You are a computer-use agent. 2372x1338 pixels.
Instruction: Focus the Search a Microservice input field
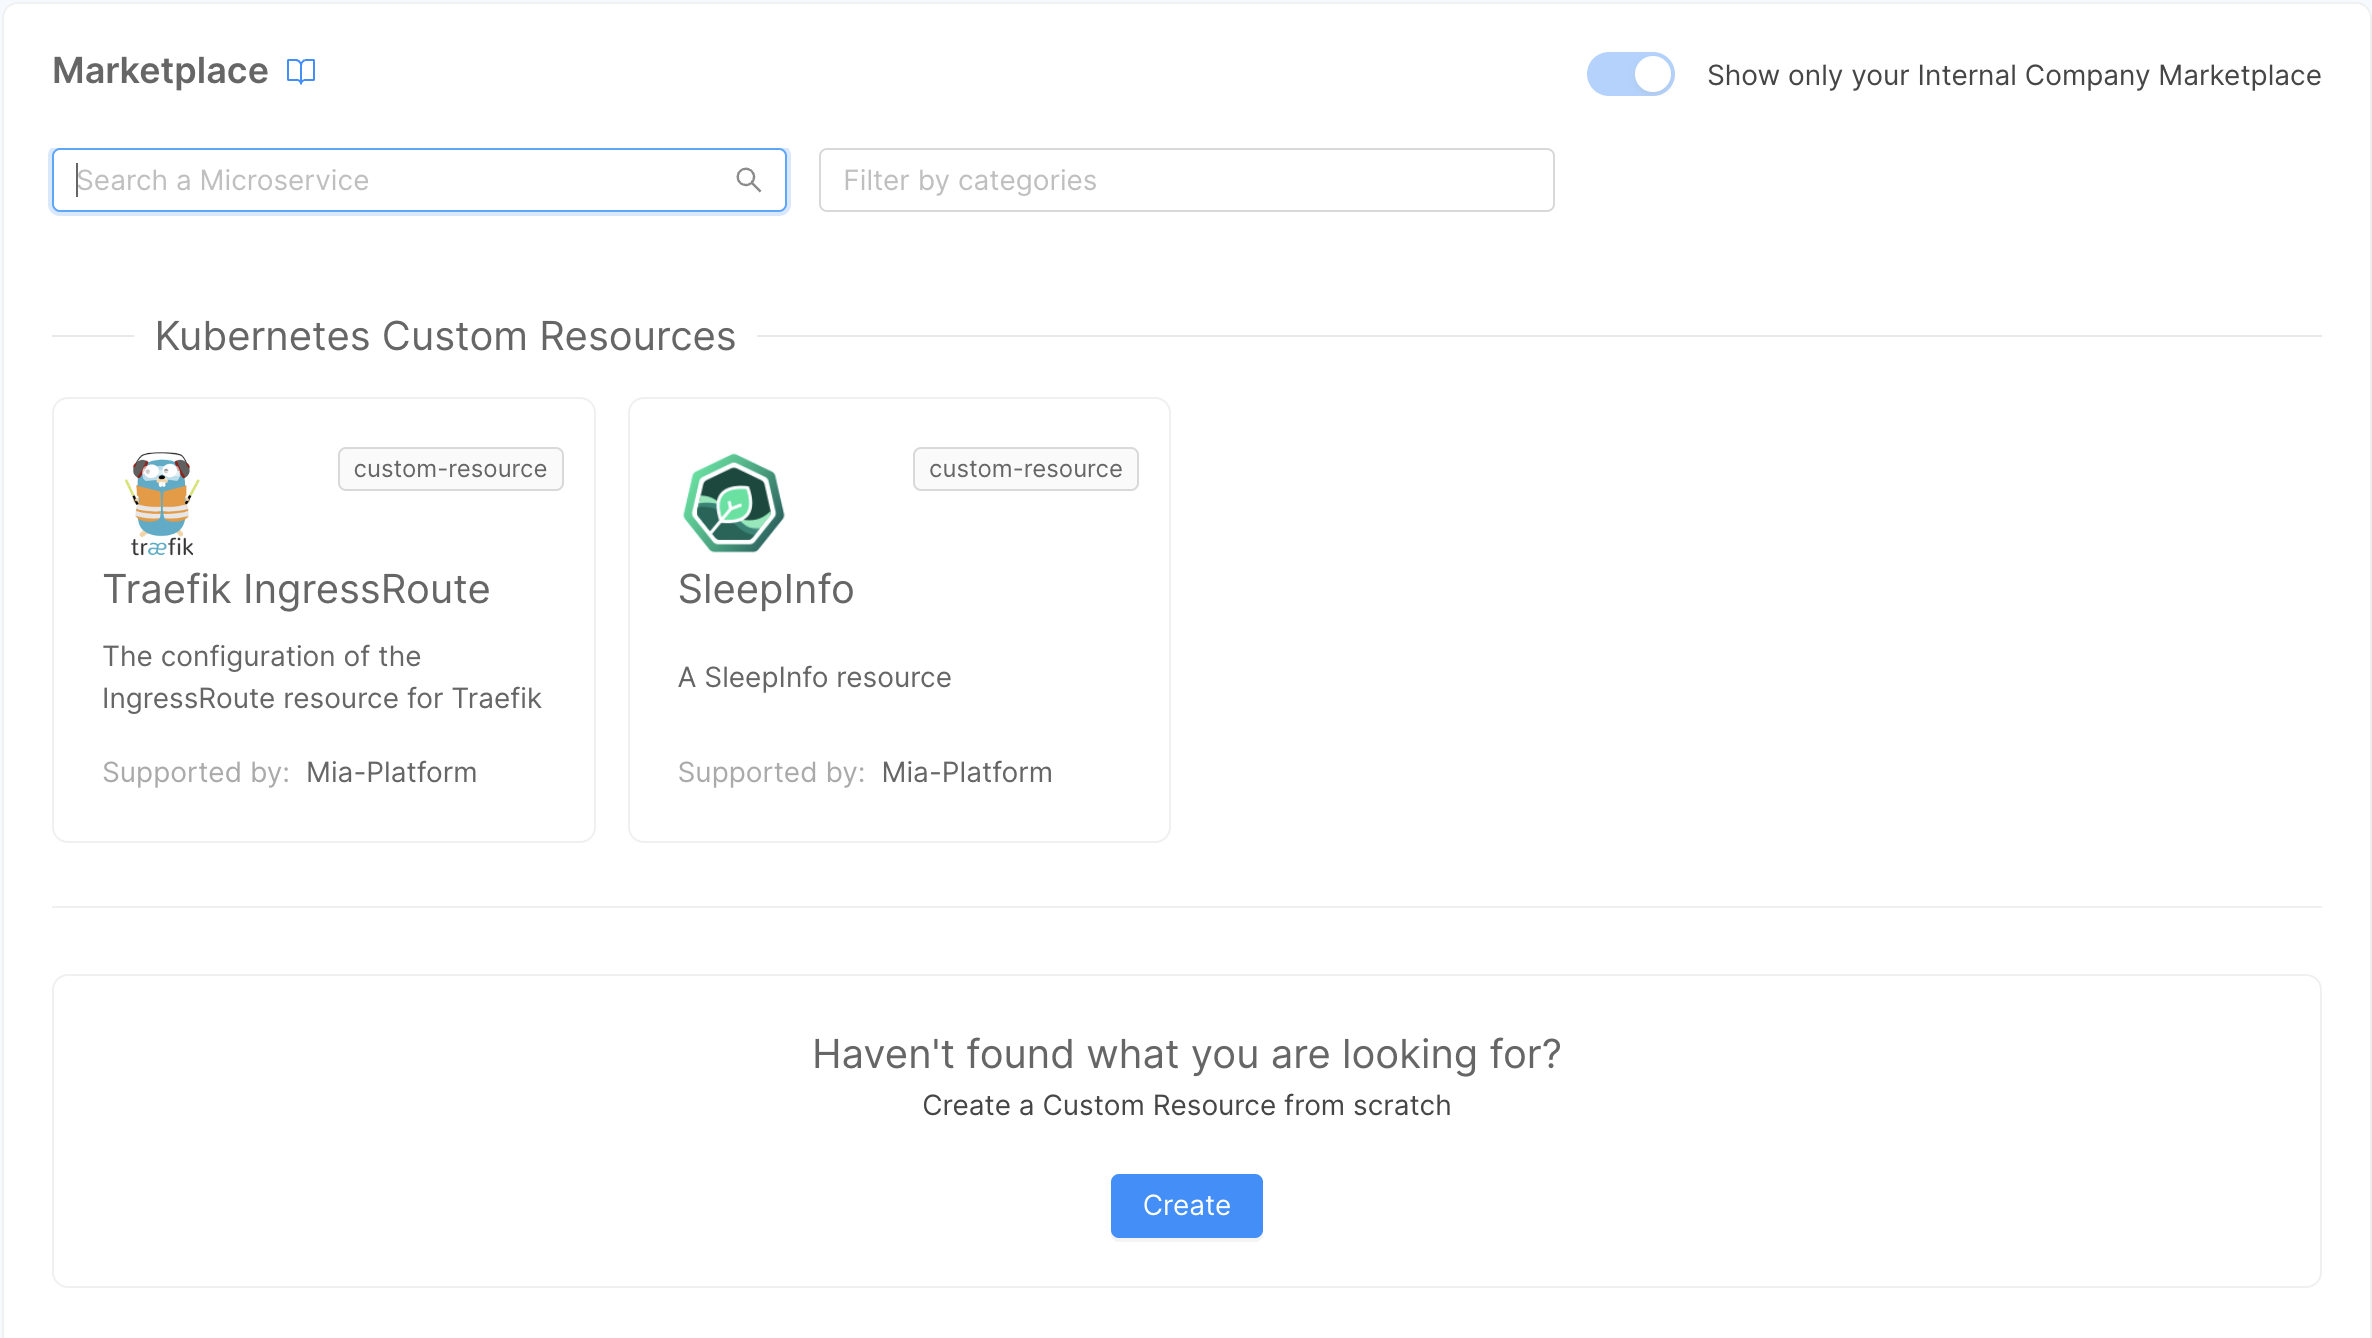pyautogui.click(x=400, y=180)
